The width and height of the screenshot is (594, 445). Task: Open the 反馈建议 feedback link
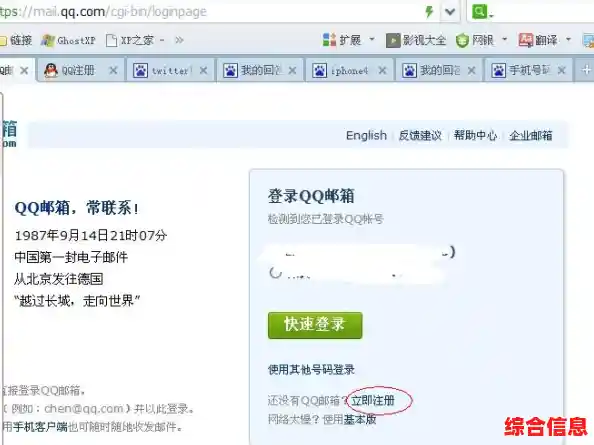pyautogui.click(x=420, y=135)
